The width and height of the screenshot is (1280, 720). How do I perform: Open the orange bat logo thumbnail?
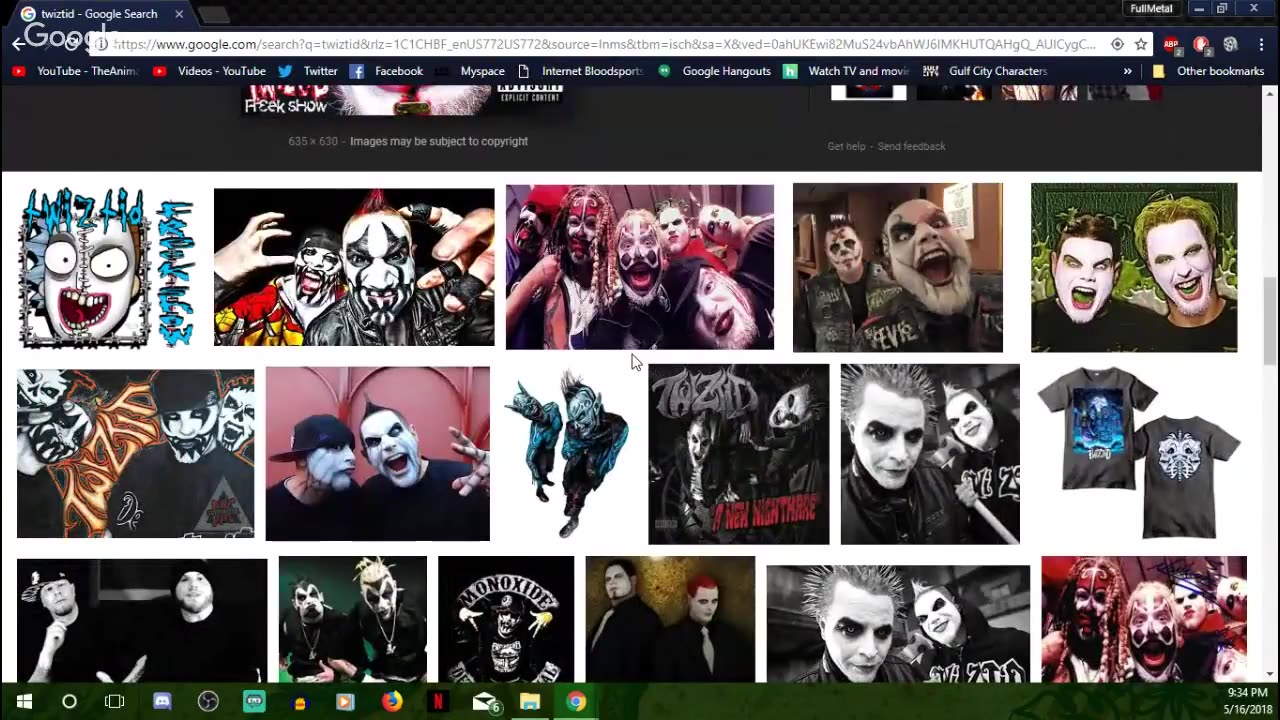point(135,454)
